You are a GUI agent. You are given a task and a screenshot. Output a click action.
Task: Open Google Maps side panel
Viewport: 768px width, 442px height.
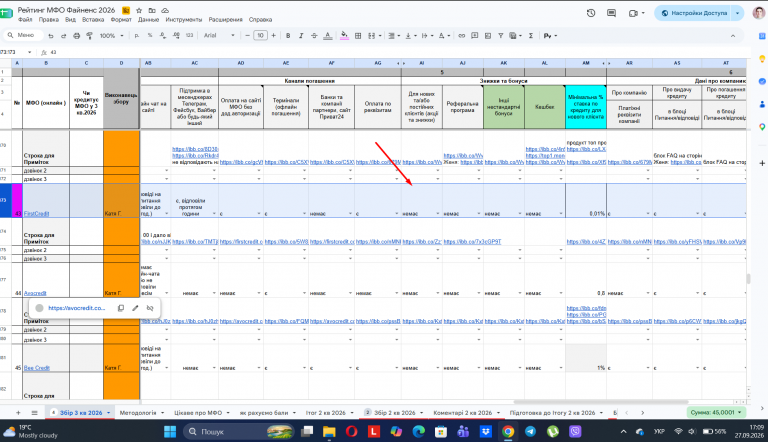tap(762, 127)
